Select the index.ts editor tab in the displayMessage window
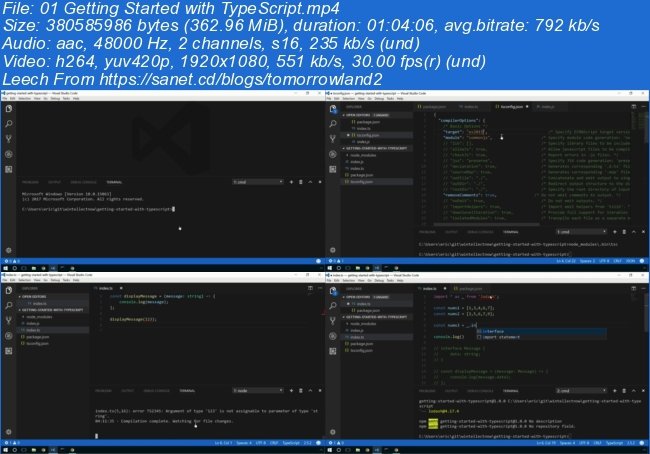Viewport: 650px width, 454px height. [106, 288]
